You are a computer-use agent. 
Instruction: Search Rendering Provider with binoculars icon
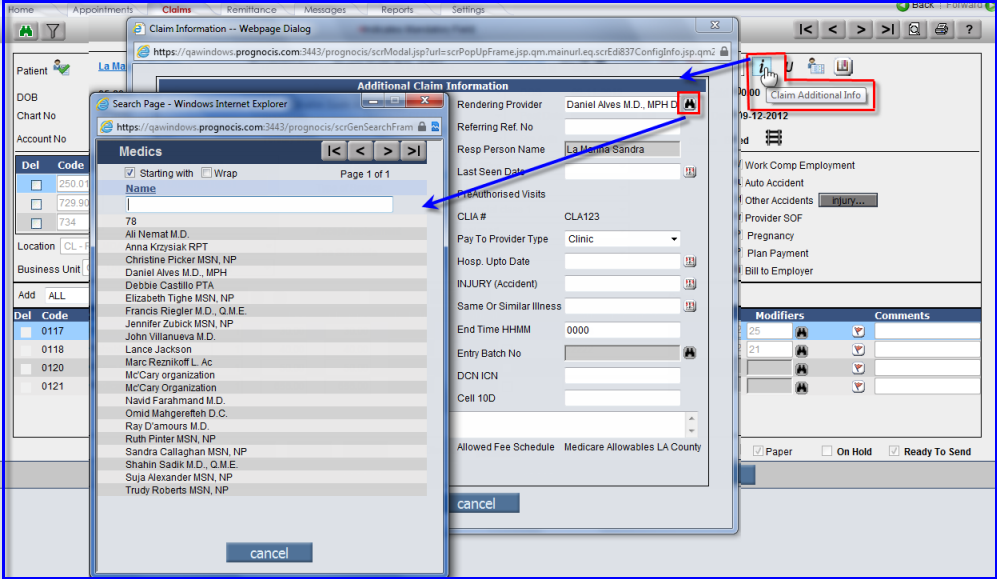[689, 104]
